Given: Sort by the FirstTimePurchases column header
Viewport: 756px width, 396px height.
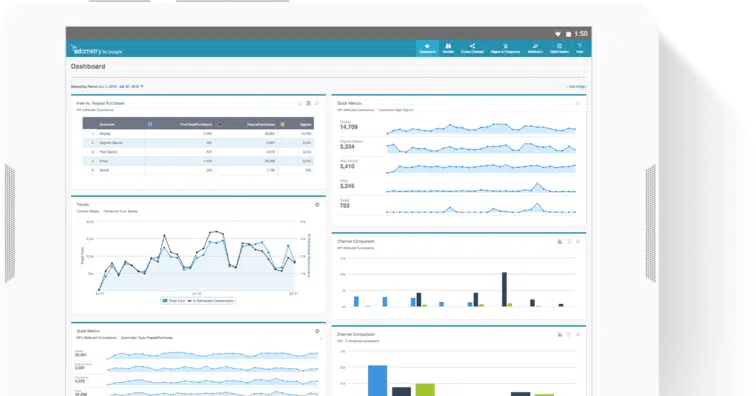Looking at the screenshot, I should click(x=196, y=124).
